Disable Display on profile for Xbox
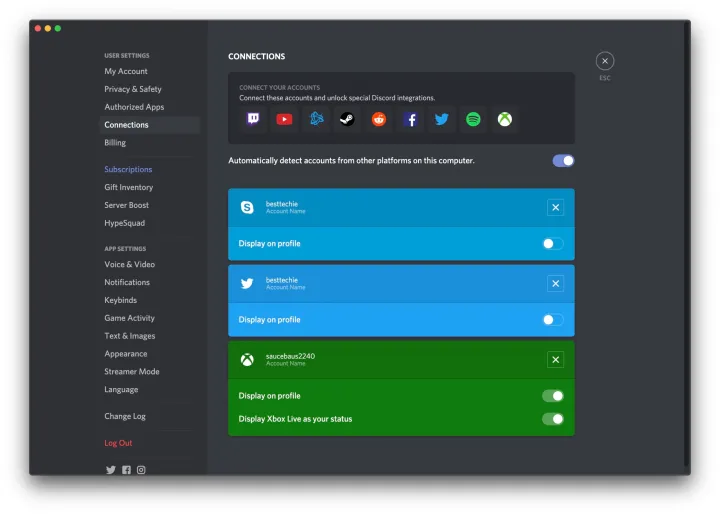Screen dimensions: 720x514 (553, 396)
